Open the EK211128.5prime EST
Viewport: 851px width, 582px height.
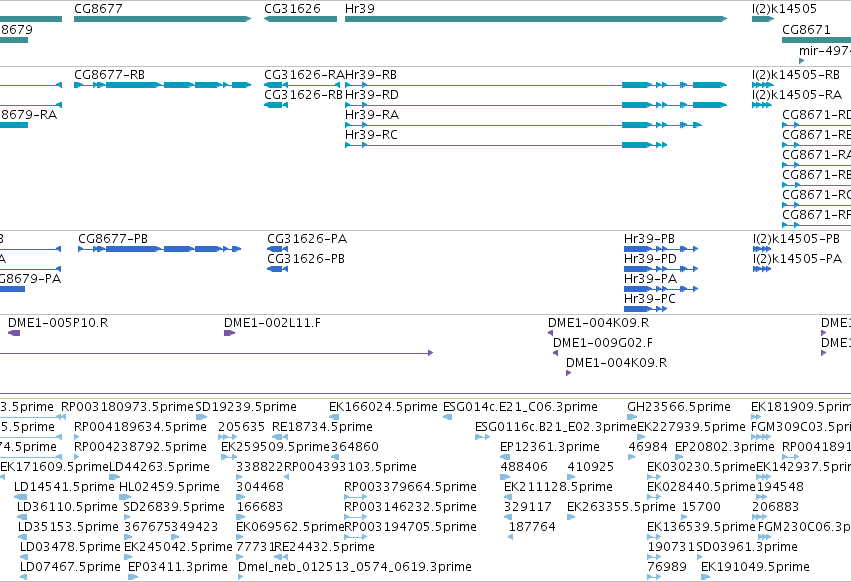click(558, 488)
